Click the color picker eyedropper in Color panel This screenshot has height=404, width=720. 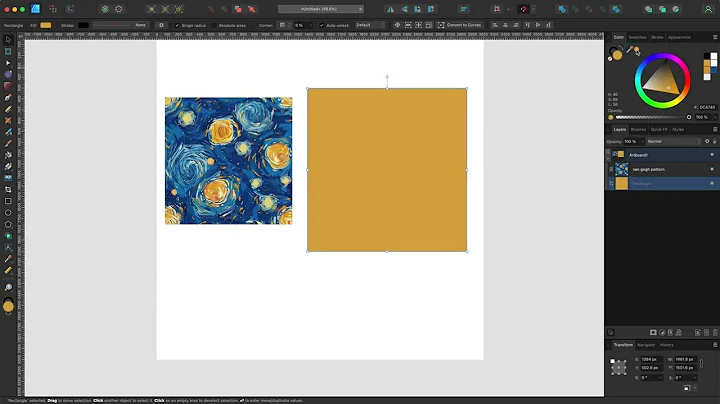tap(630, 50)
